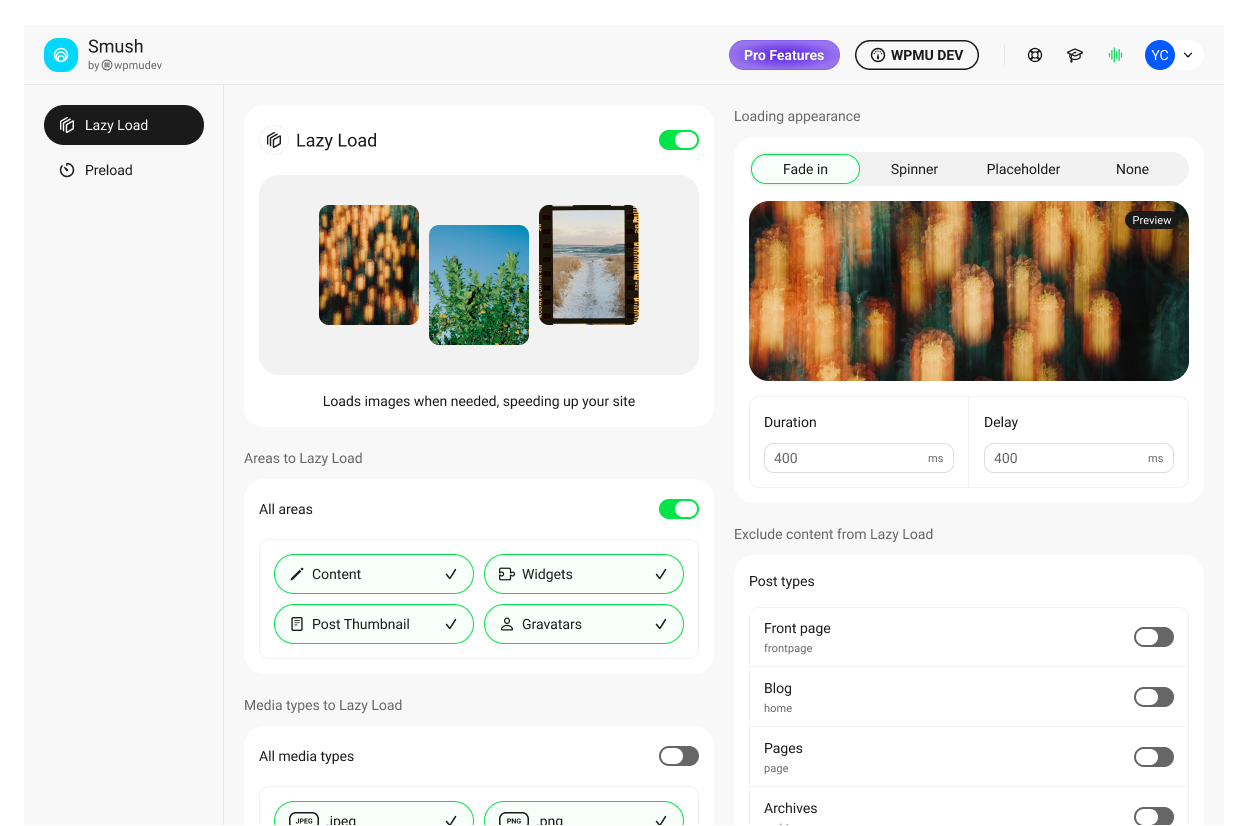
Task: Select the Placeholder appearance tab
Action: (1023, 169)
